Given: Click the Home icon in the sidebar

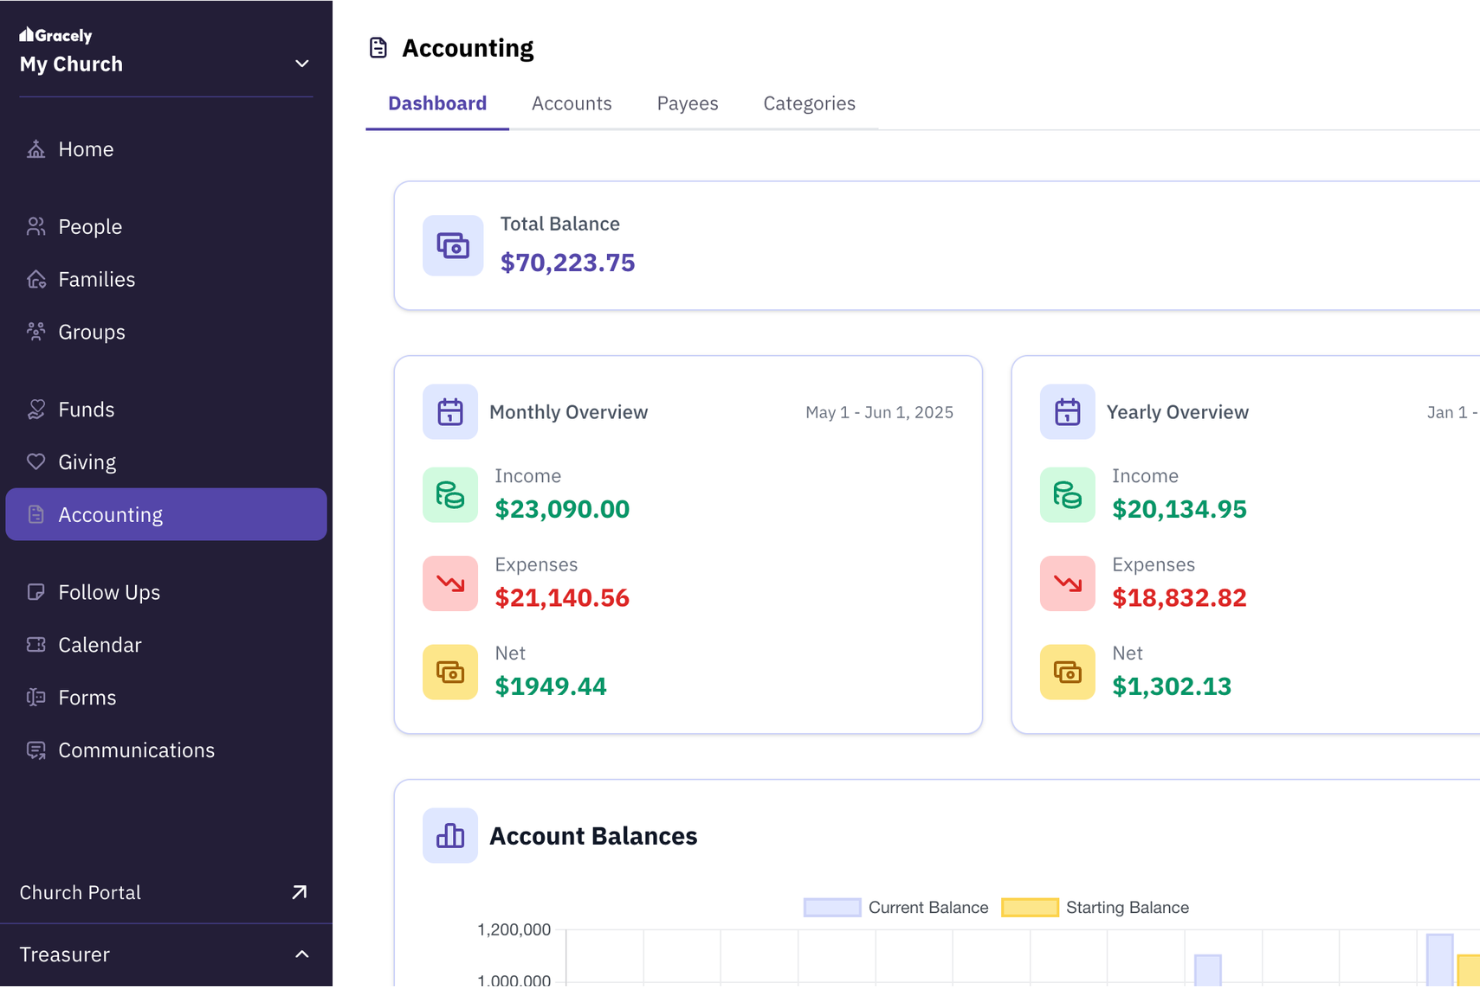Looking at the screenshot, I should (x=36, y=149).
